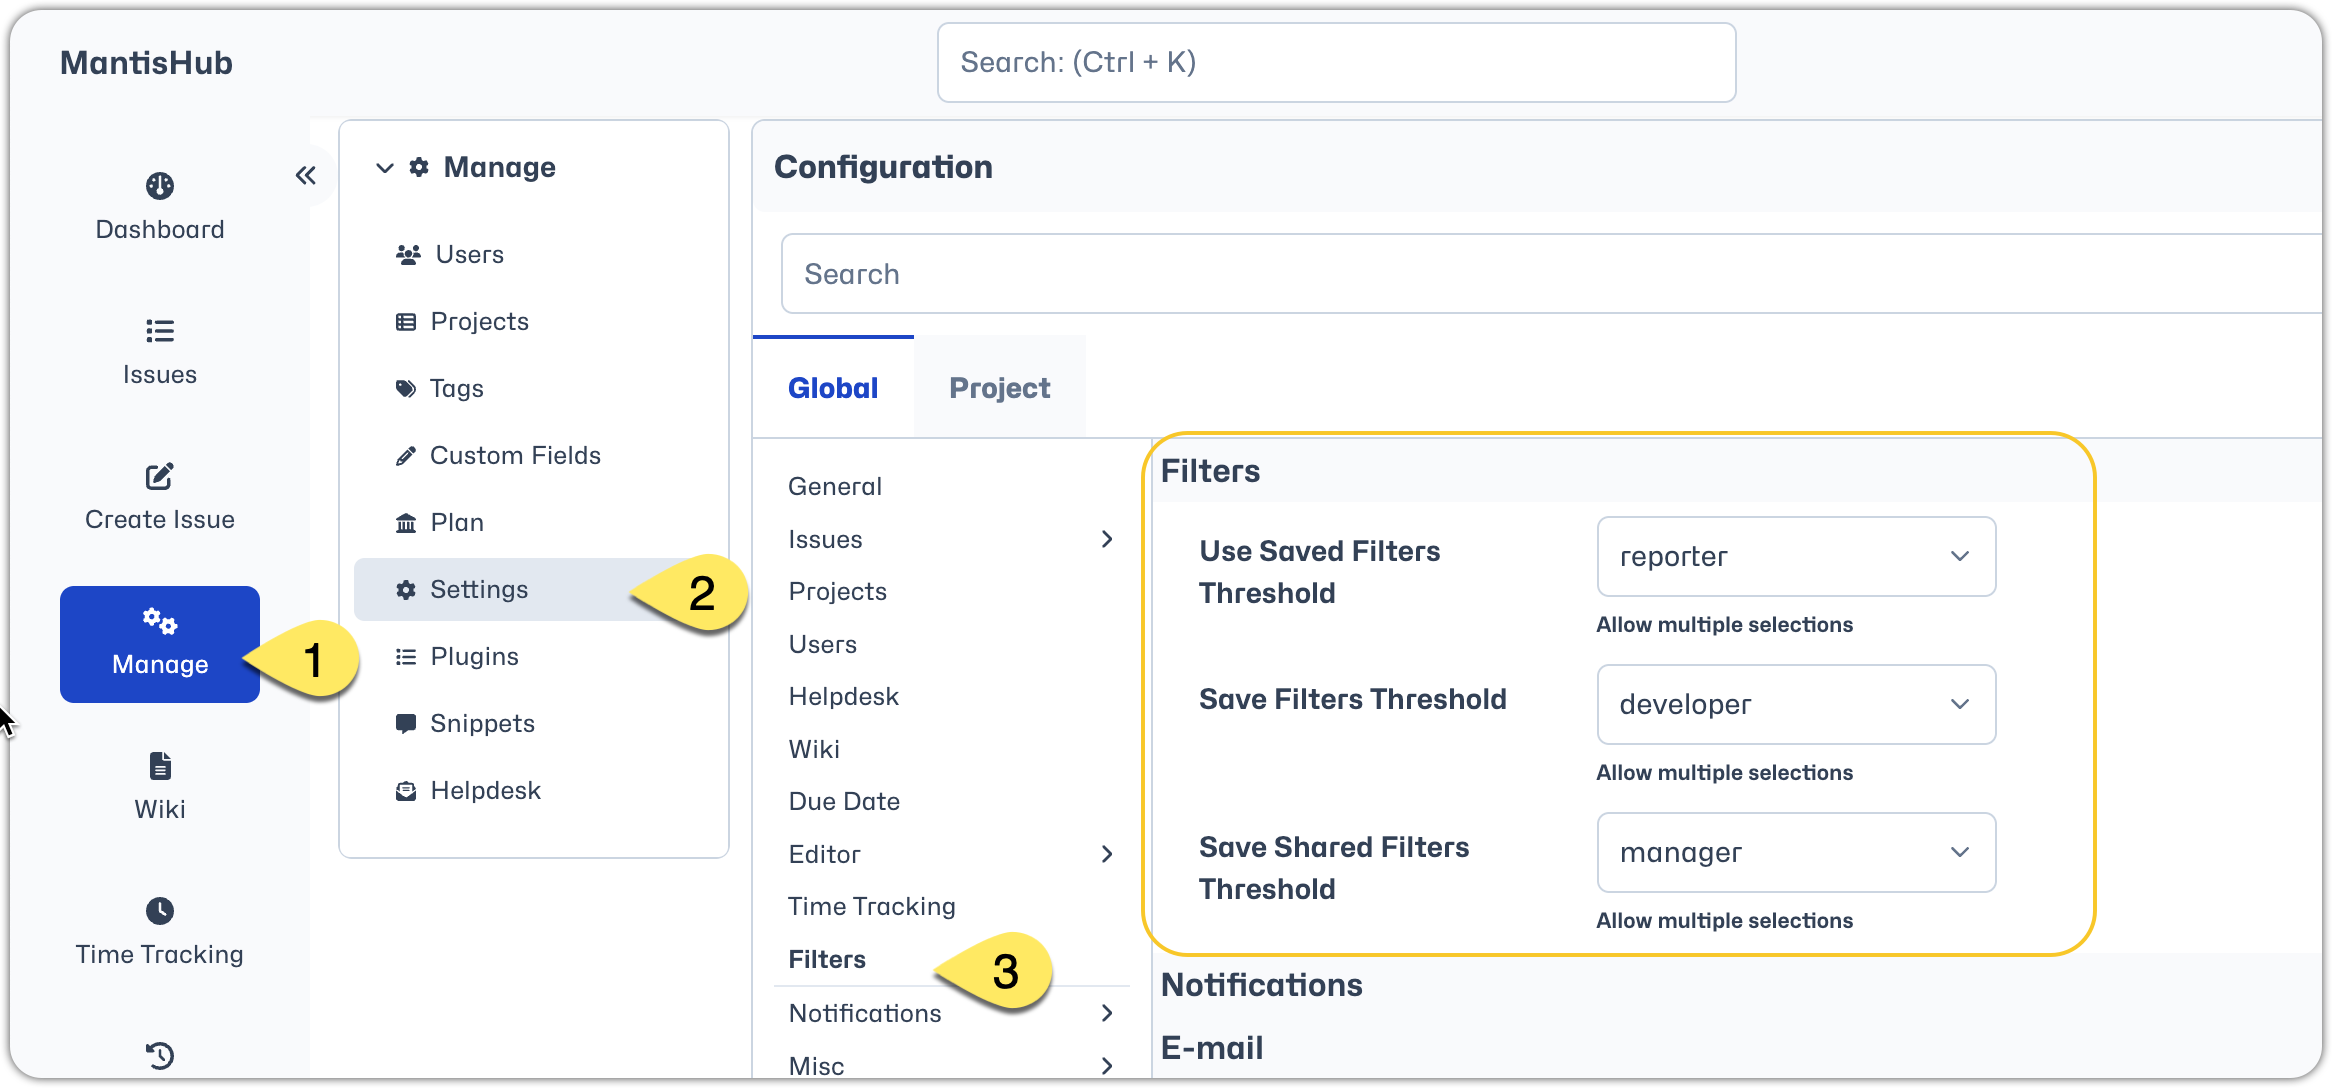The width and height of the screenshot is (2332, 1088).
Task: Click the Users group icon
Action: pyautogui.click(x=408, y=255)
